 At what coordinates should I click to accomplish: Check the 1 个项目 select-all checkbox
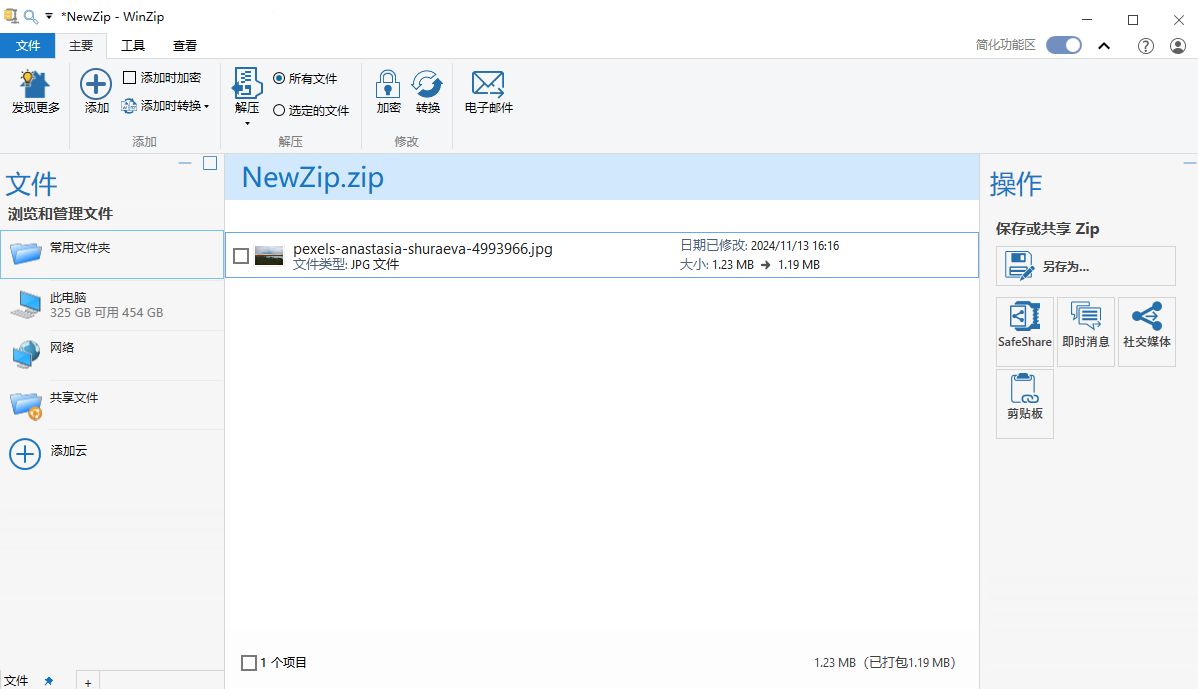(x=248, y=662)
